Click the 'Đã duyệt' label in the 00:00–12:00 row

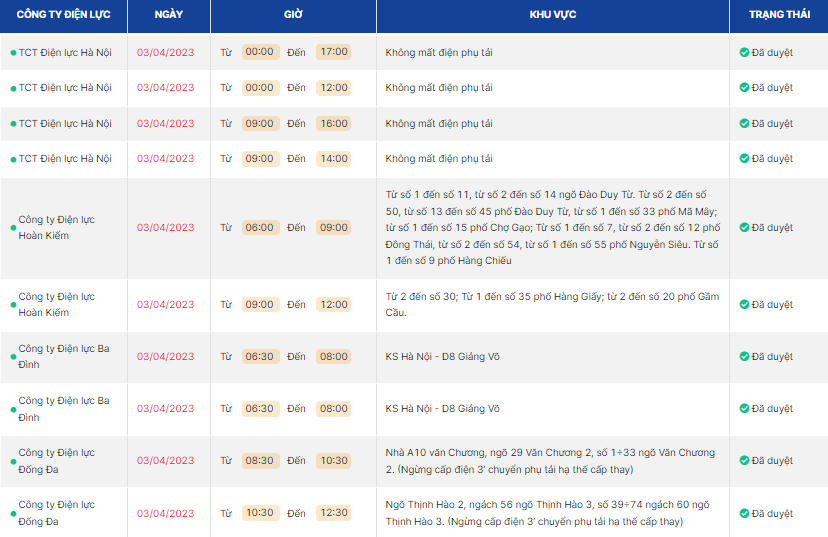click(772, 88)
